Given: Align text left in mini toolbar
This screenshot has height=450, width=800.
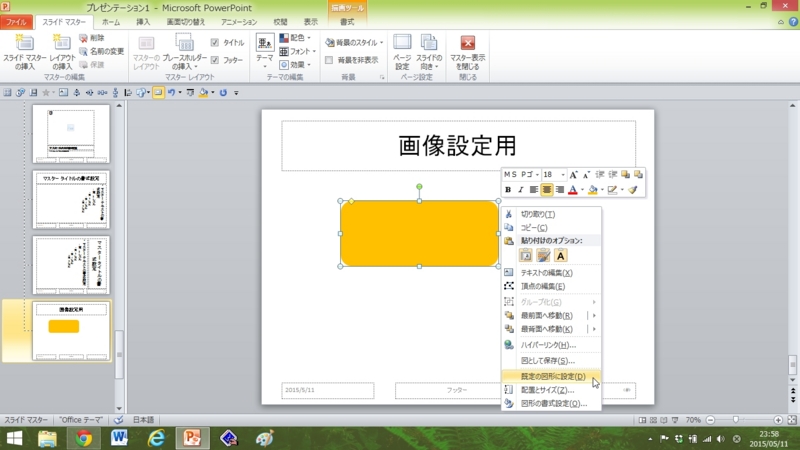Looking at the screenshot, I should [534, 190].
